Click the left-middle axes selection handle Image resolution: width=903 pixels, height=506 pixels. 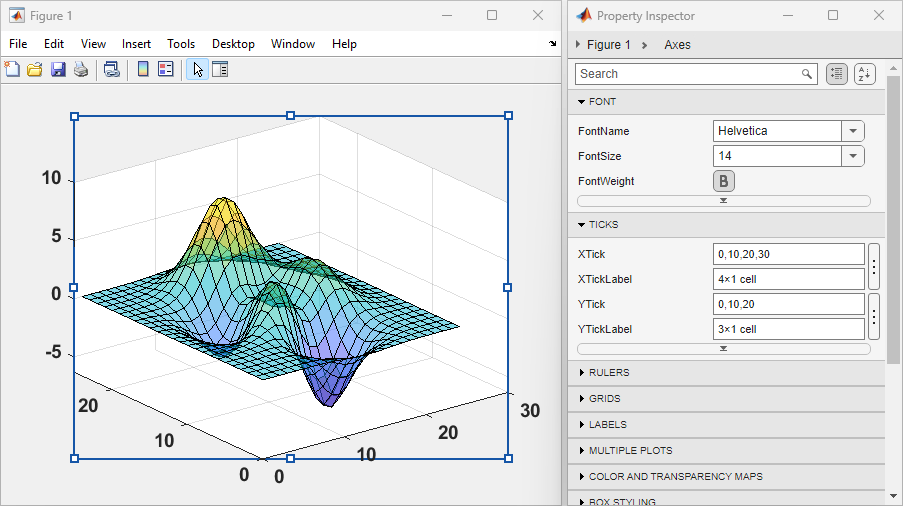pyautogui.click(x=74, y=287)
